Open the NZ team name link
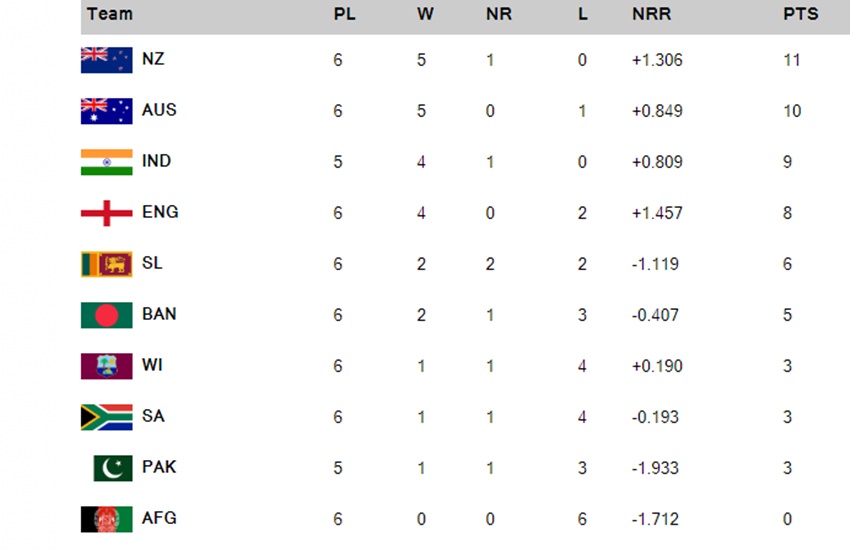 point(153,59)
